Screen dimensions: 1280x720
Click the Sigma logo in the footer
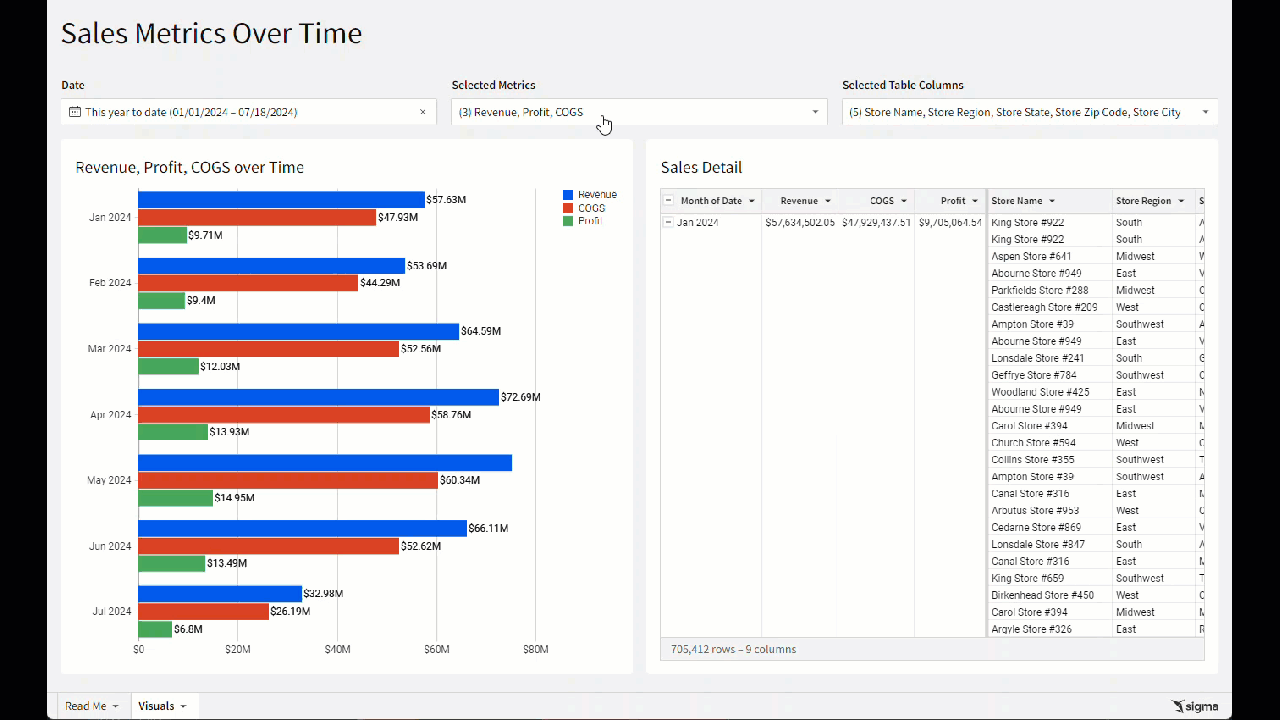(1195, 706)
